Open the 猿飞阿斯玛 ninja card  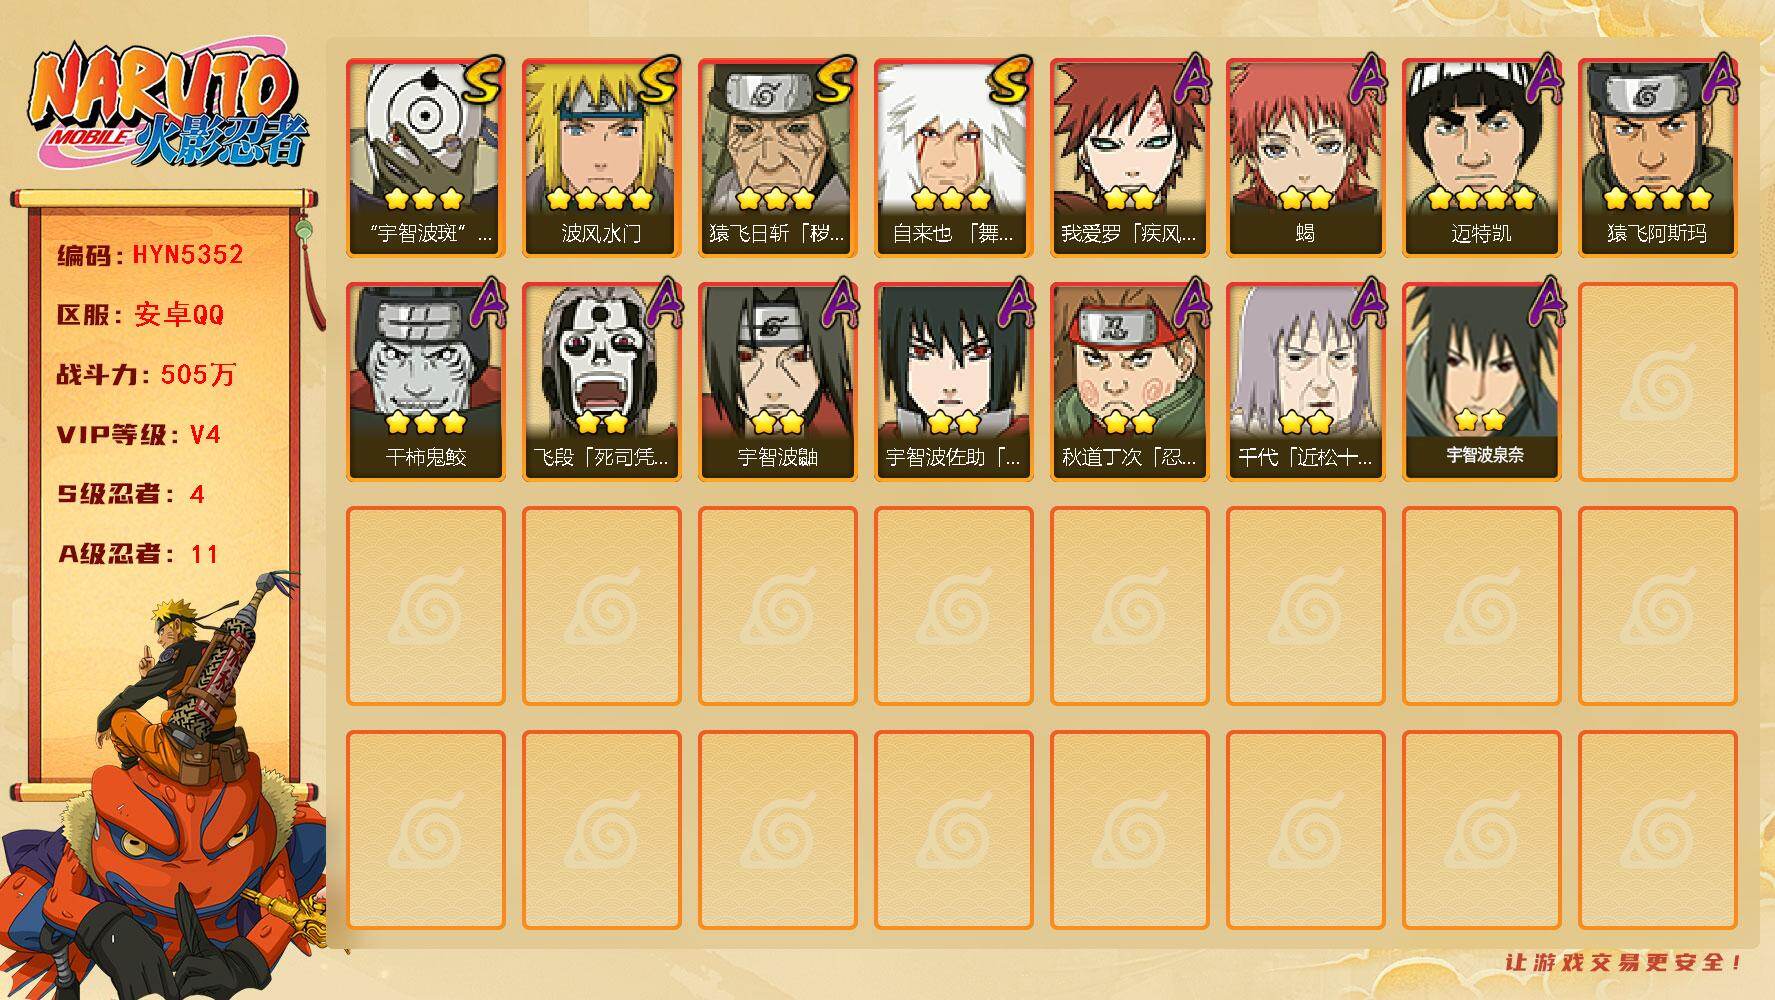(1658, 158)
